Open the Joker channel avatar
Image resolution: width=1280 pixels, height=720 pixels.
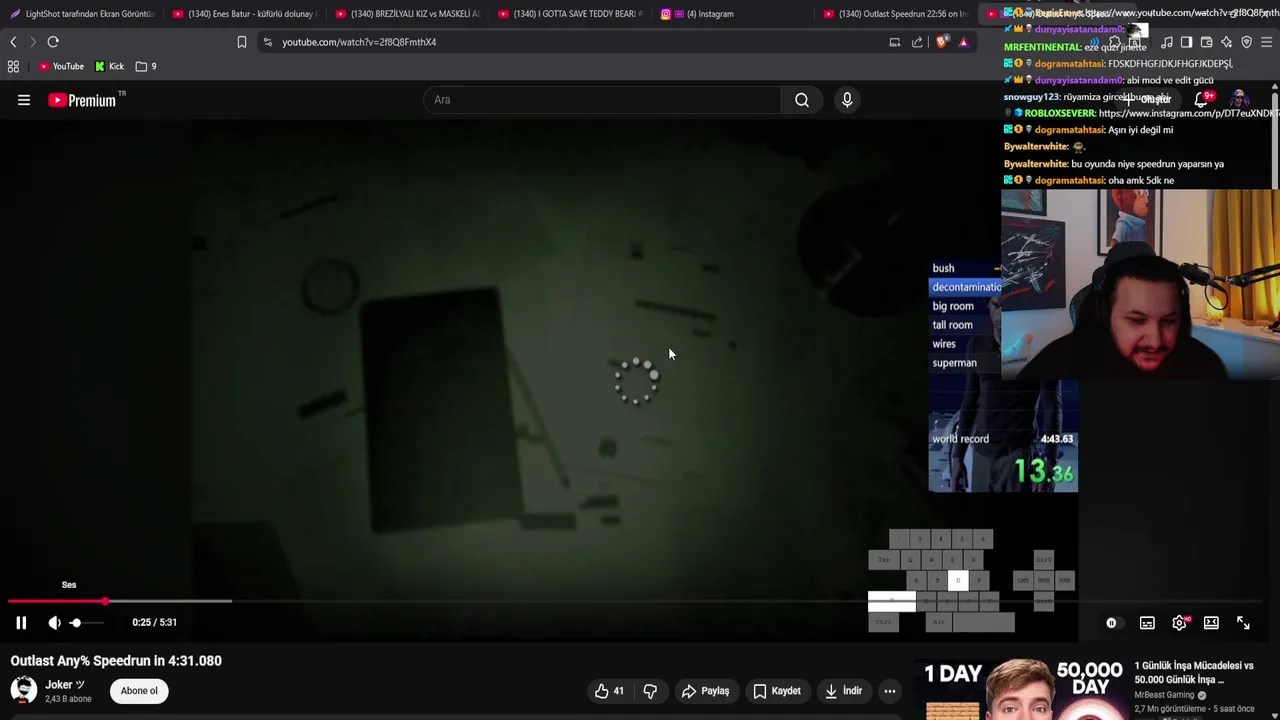(x=24, y=690)
